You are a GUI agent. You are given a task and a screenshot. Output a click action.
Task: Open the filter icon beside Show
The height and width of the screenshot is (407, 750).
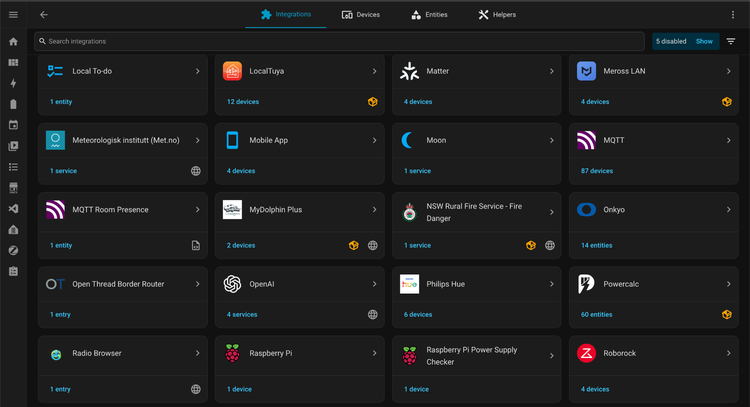731,42
